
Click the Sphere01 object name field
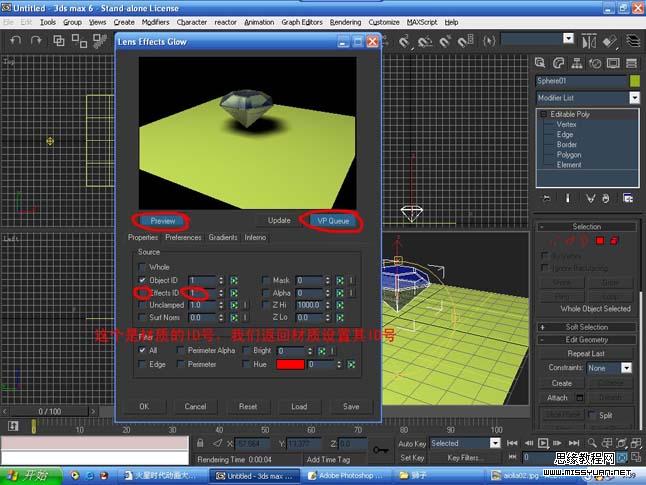coord(581,81)
